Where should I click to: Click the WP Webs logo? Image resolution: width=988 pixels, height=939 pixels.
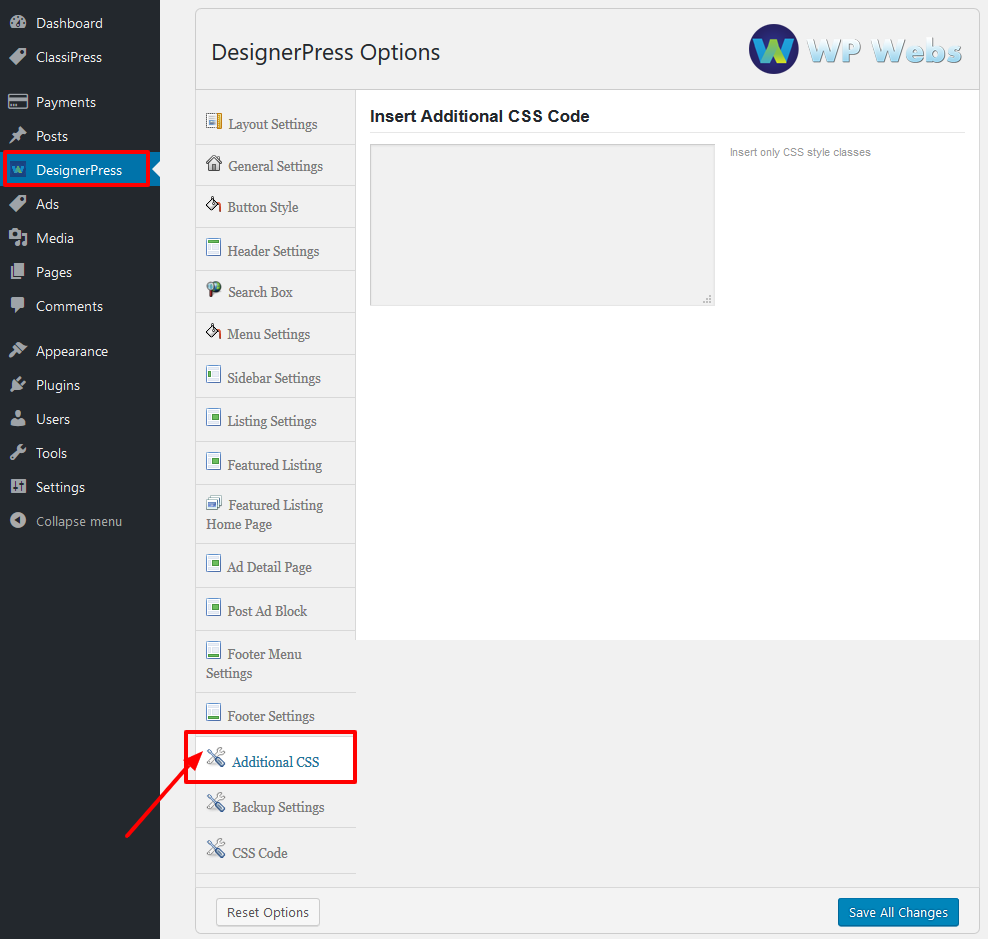coord(855,49)
